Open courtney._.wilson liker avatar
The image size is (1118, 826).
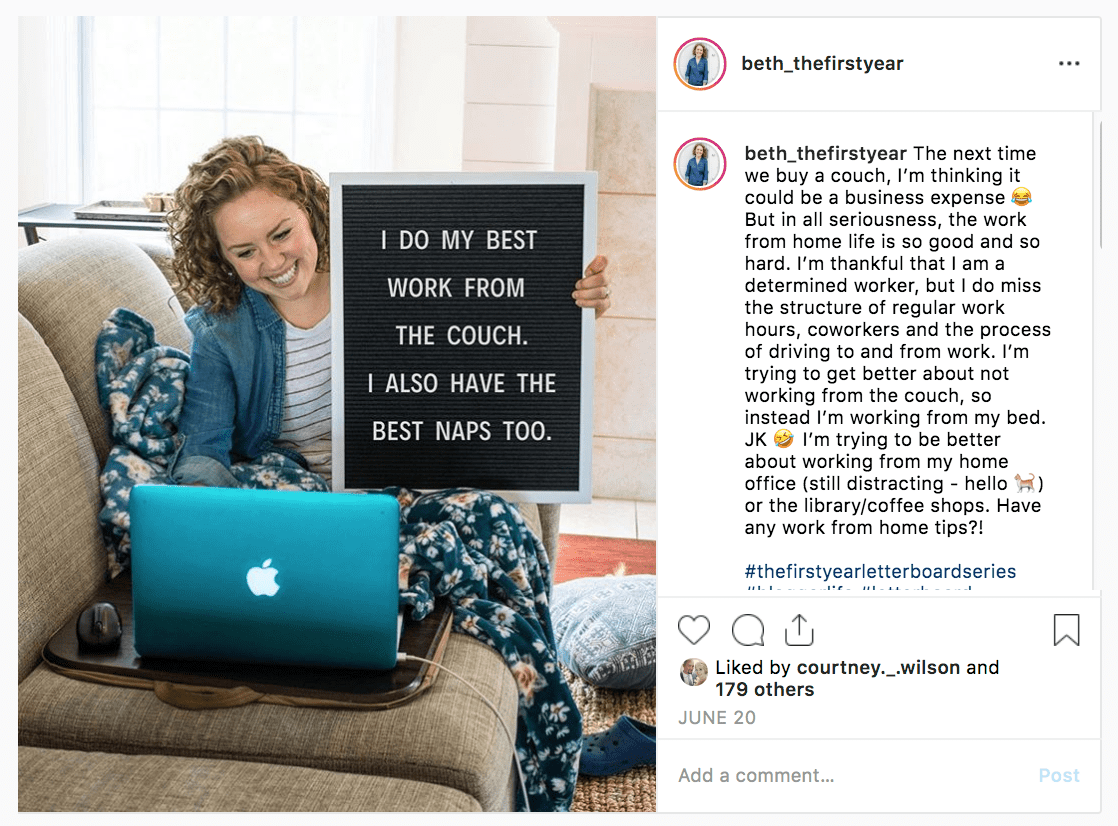tap(693, 672)
